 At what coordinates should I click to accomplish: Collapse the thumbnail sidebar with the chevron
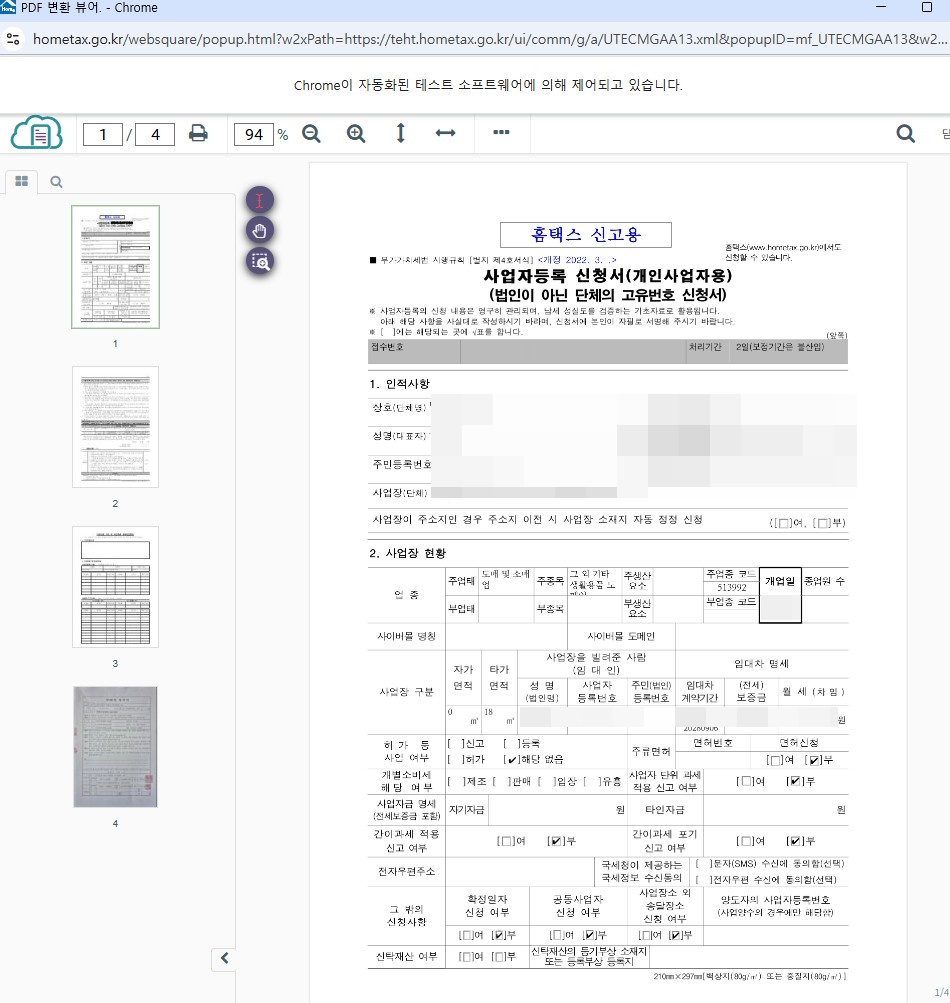pyautogui.click(x=224, y=958)
